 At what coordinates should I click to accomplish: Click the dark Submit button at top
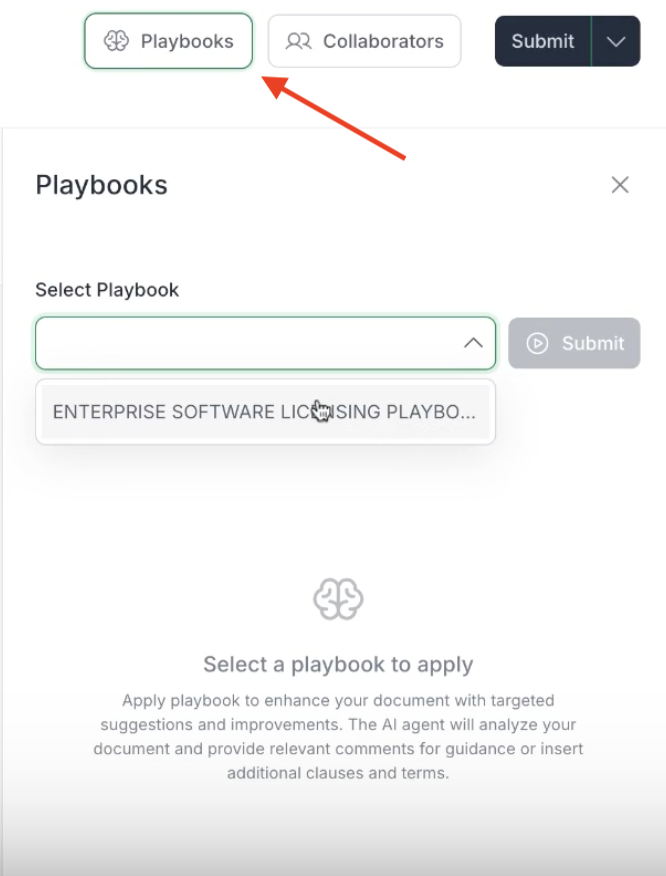pos(543,41)
